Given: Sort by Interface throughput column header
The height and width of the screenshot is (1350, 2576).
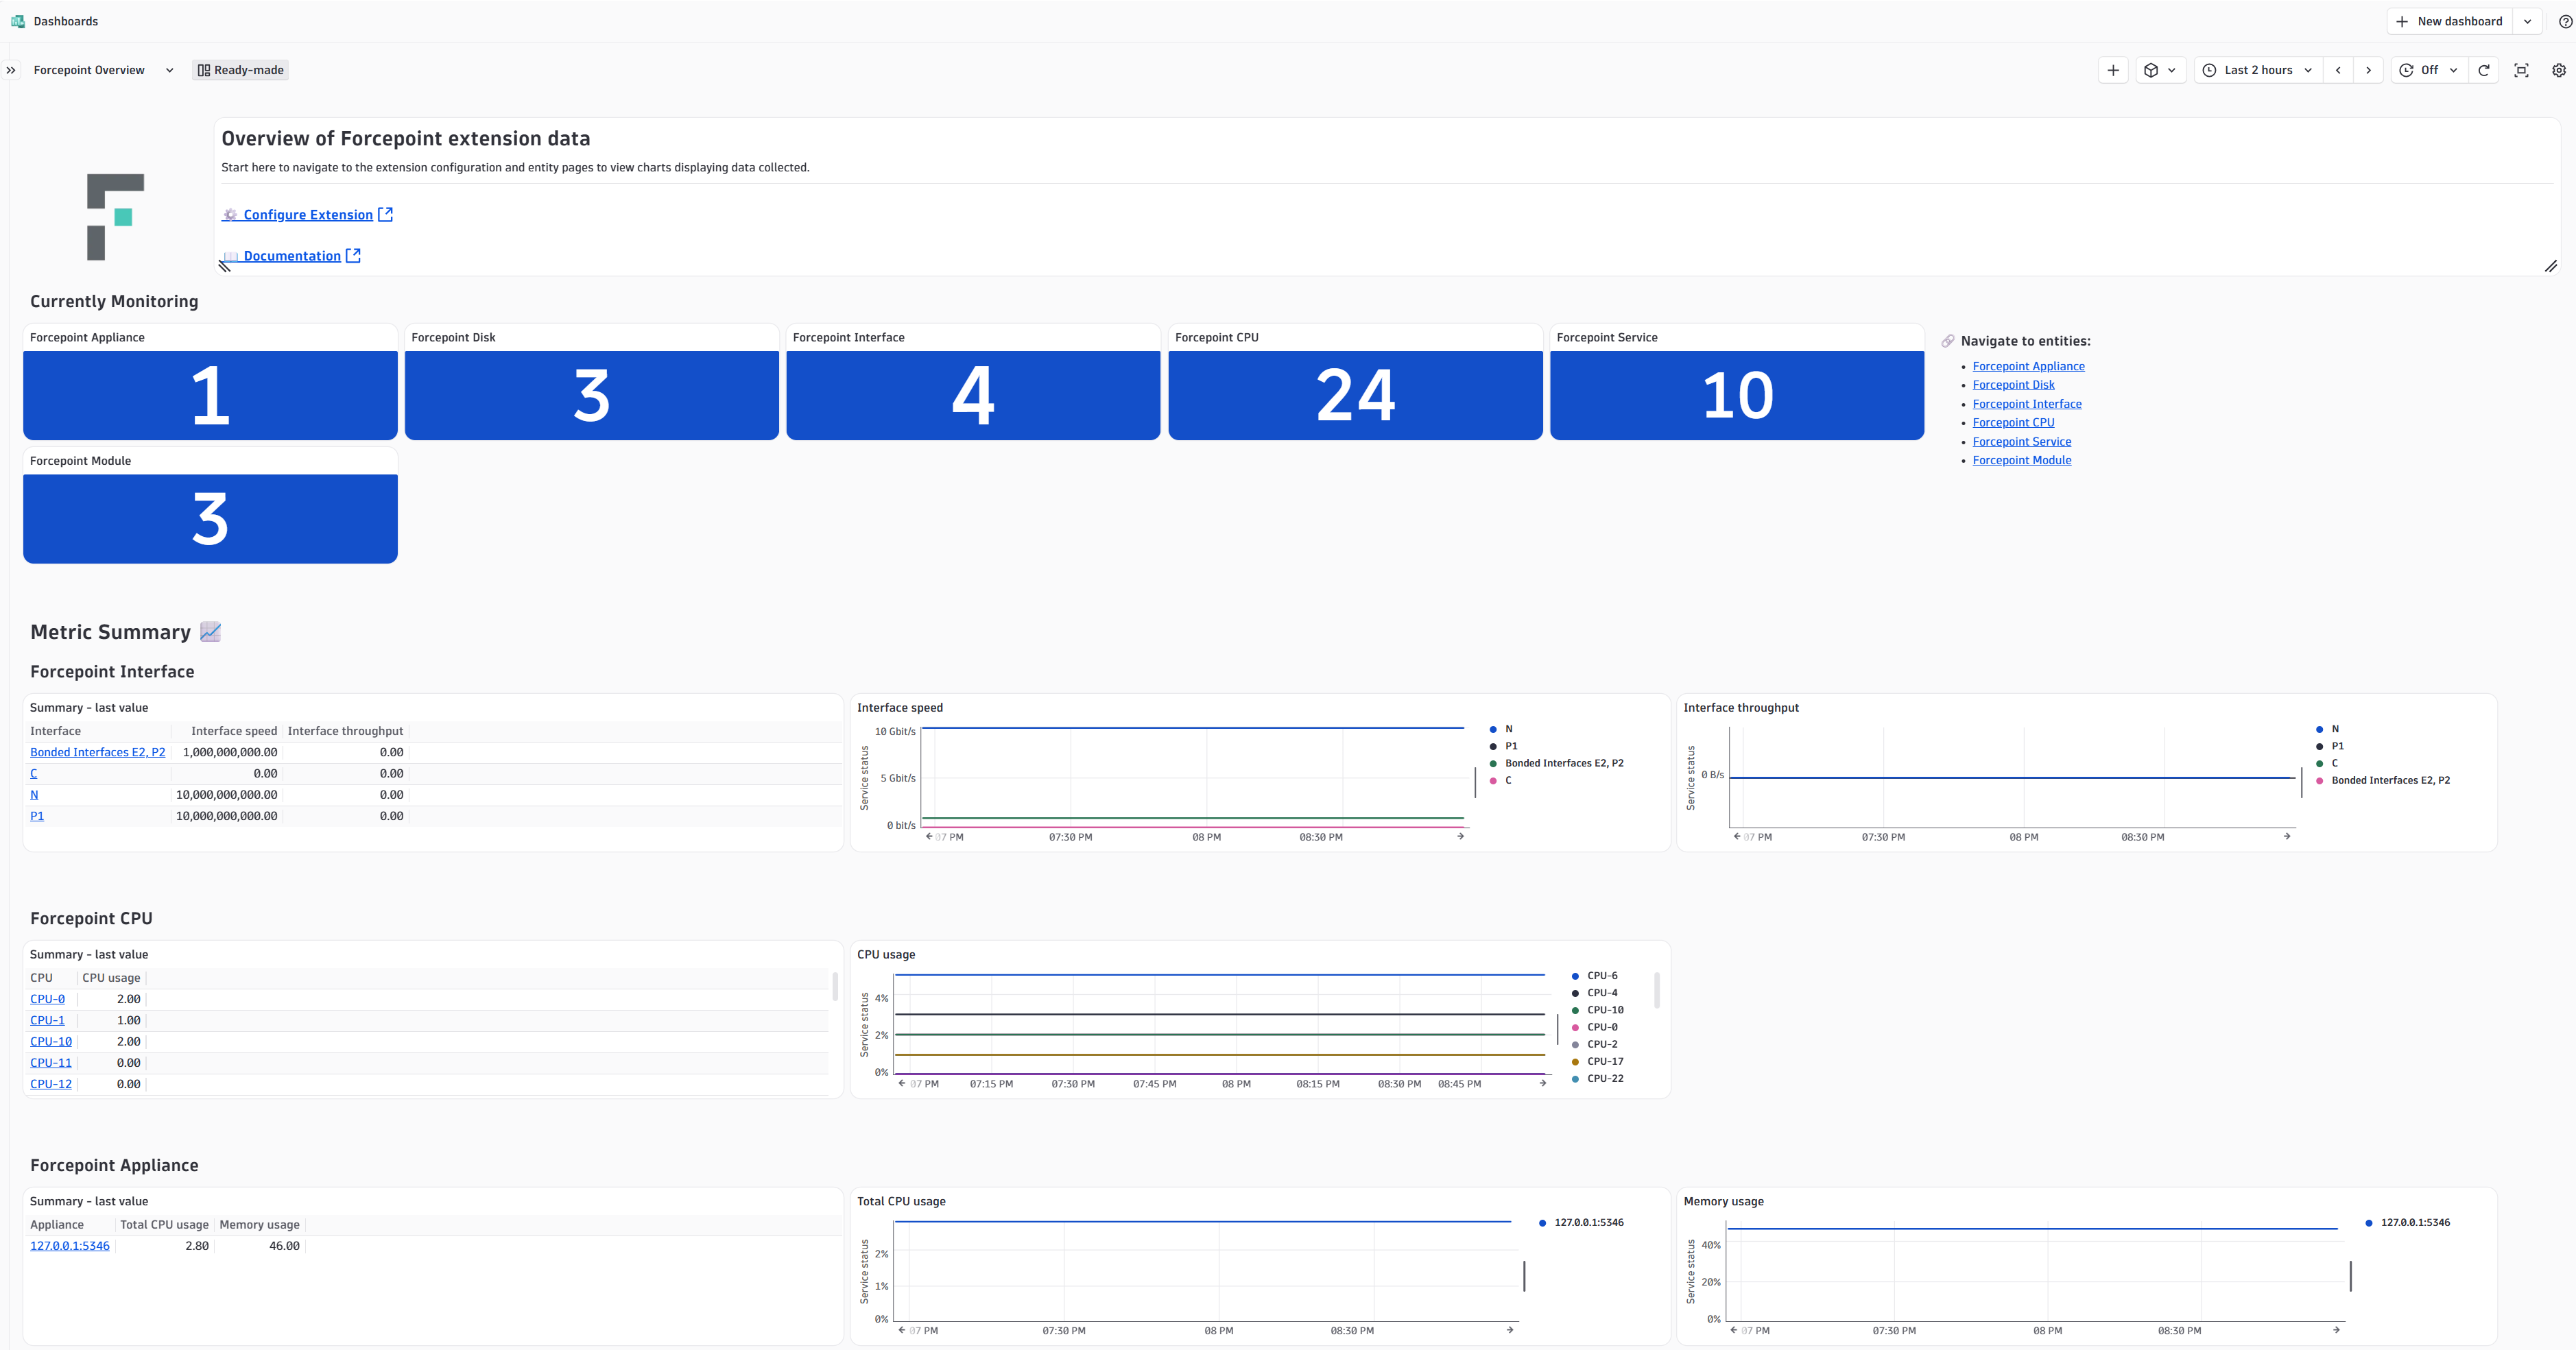Looking at the screenshot, I should click(345, 731).
